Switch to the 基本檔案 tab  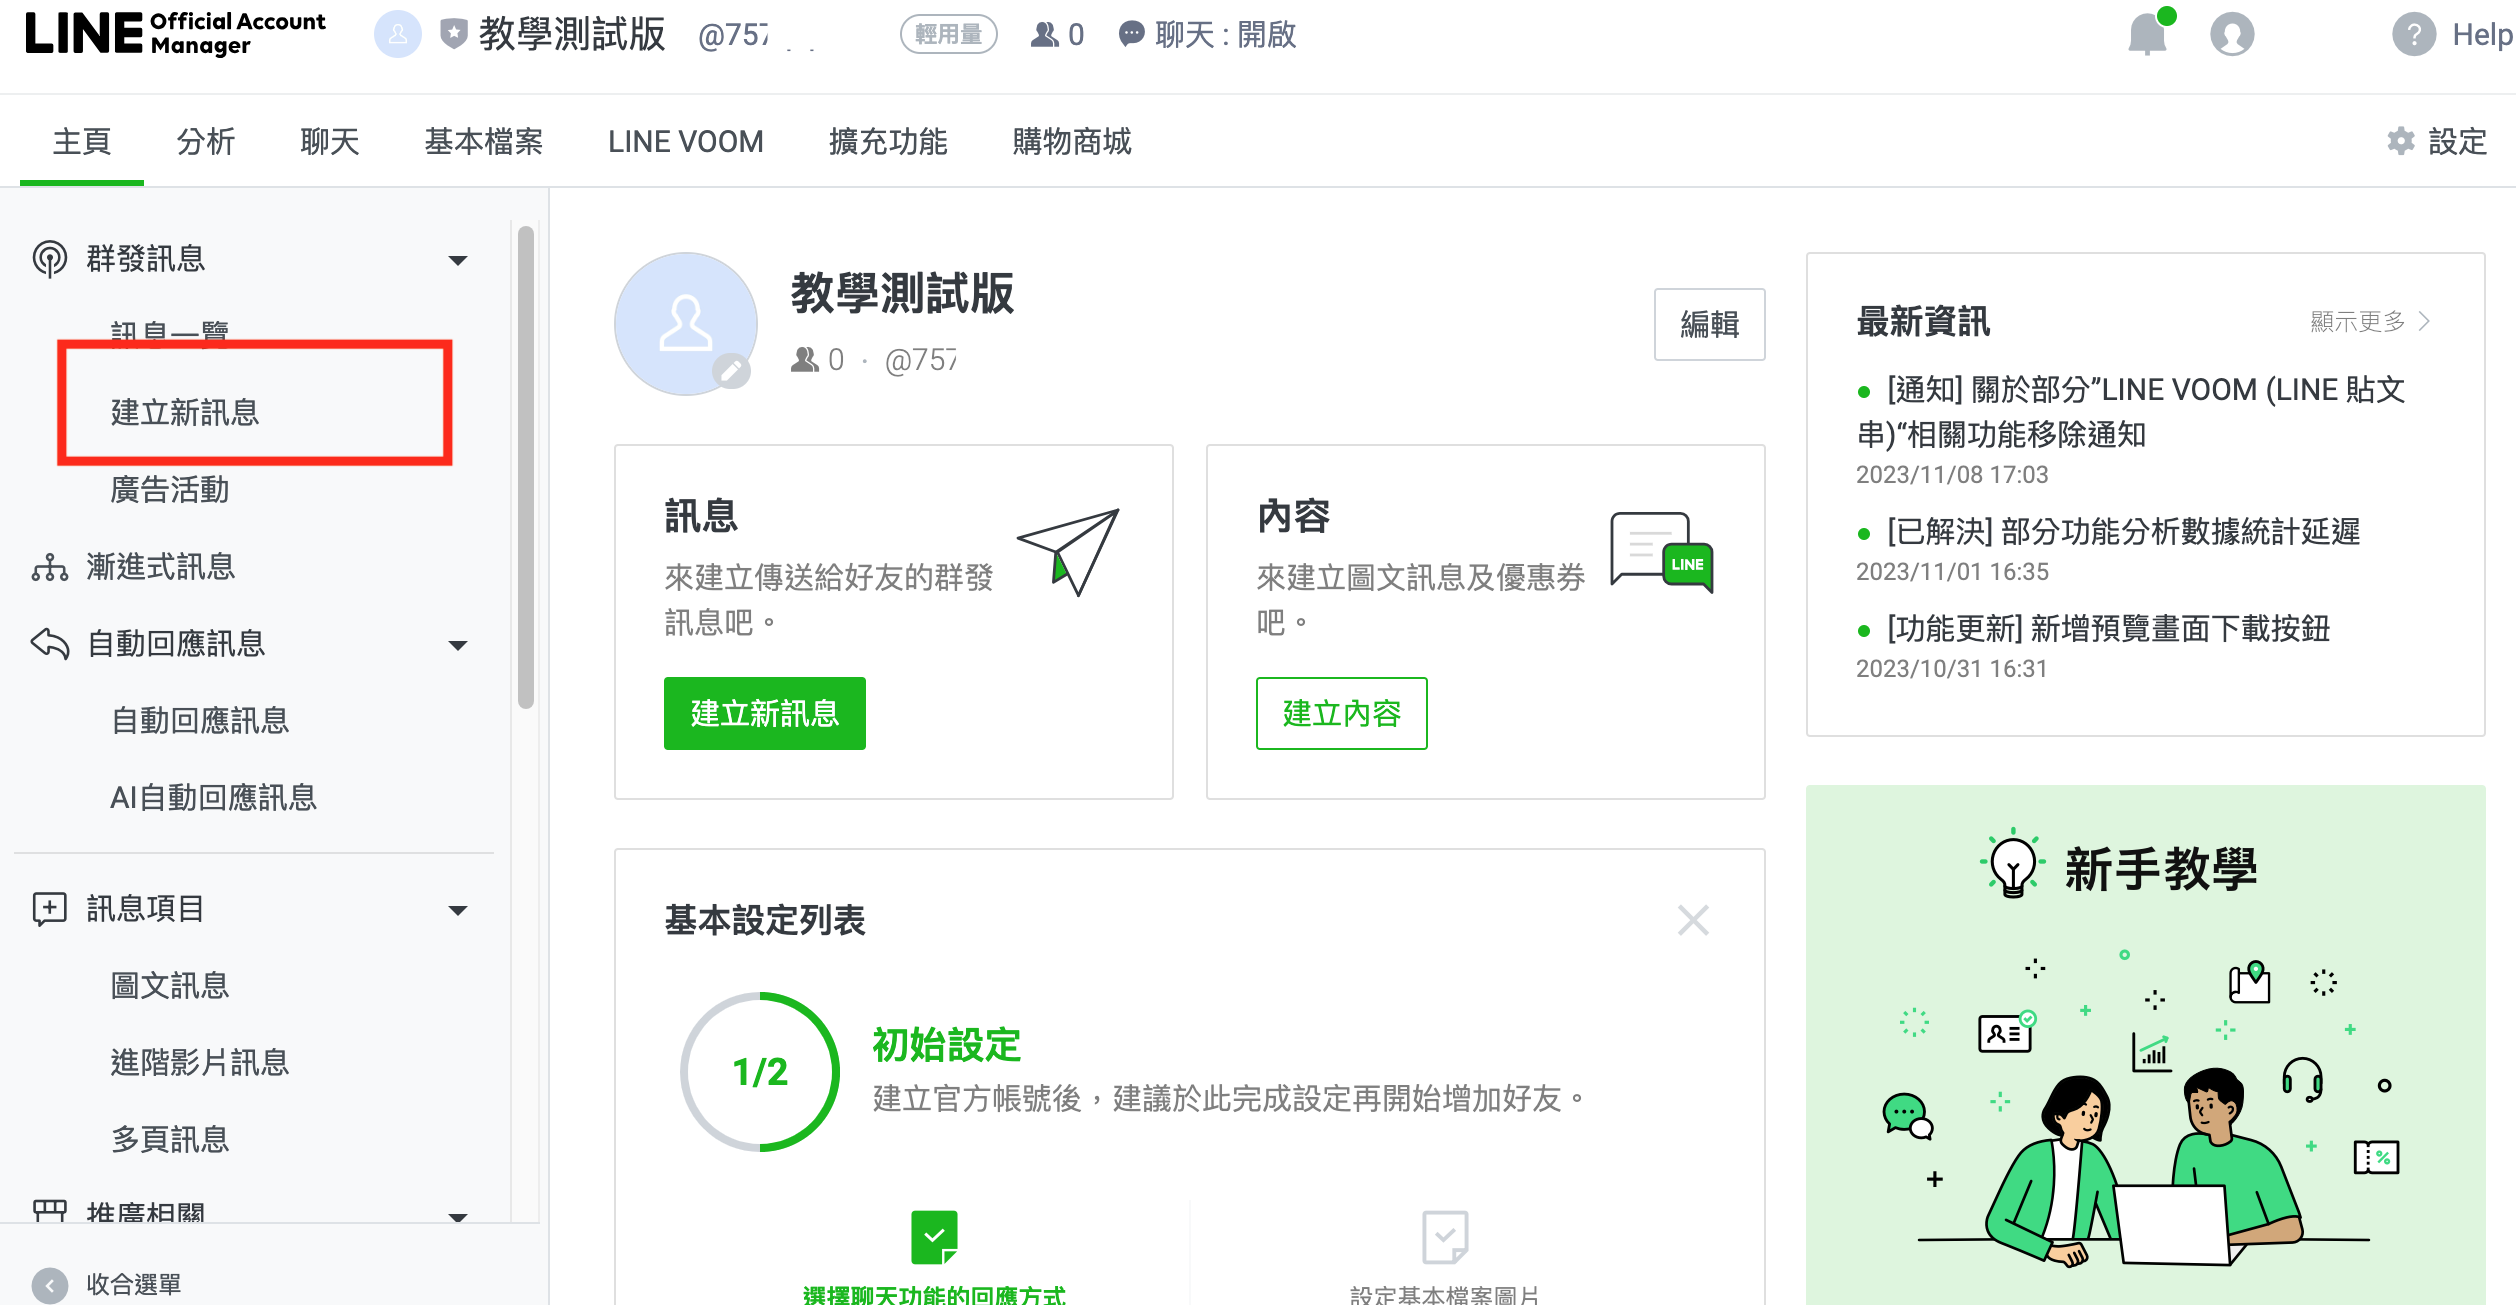coord(484,141)
